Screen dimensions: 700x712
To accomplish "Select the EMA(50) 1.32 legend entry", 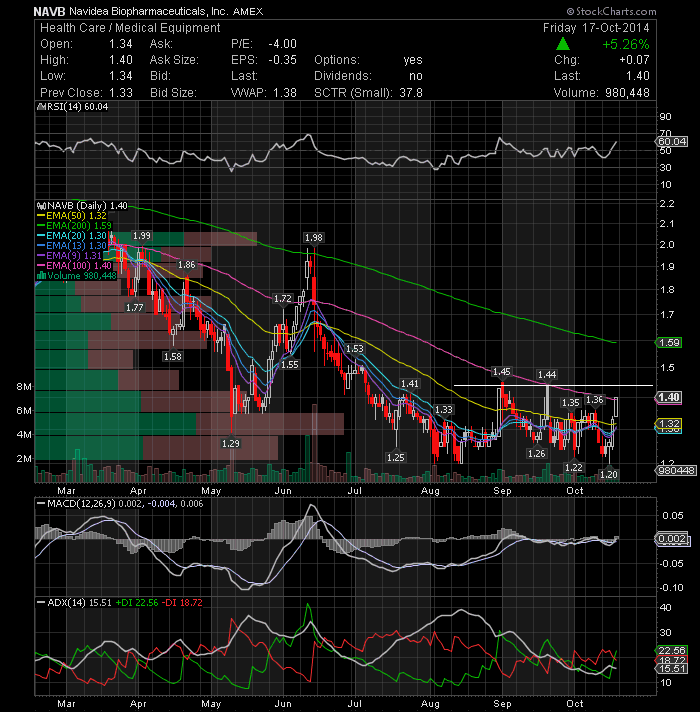I will (x=72, y=215).
